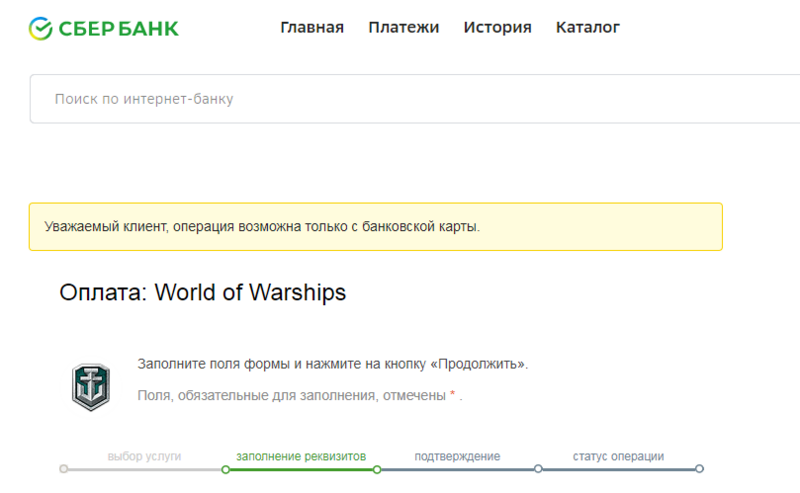Open the Главная menu item
The image size is (800, 493).
(x=312, y=27)
